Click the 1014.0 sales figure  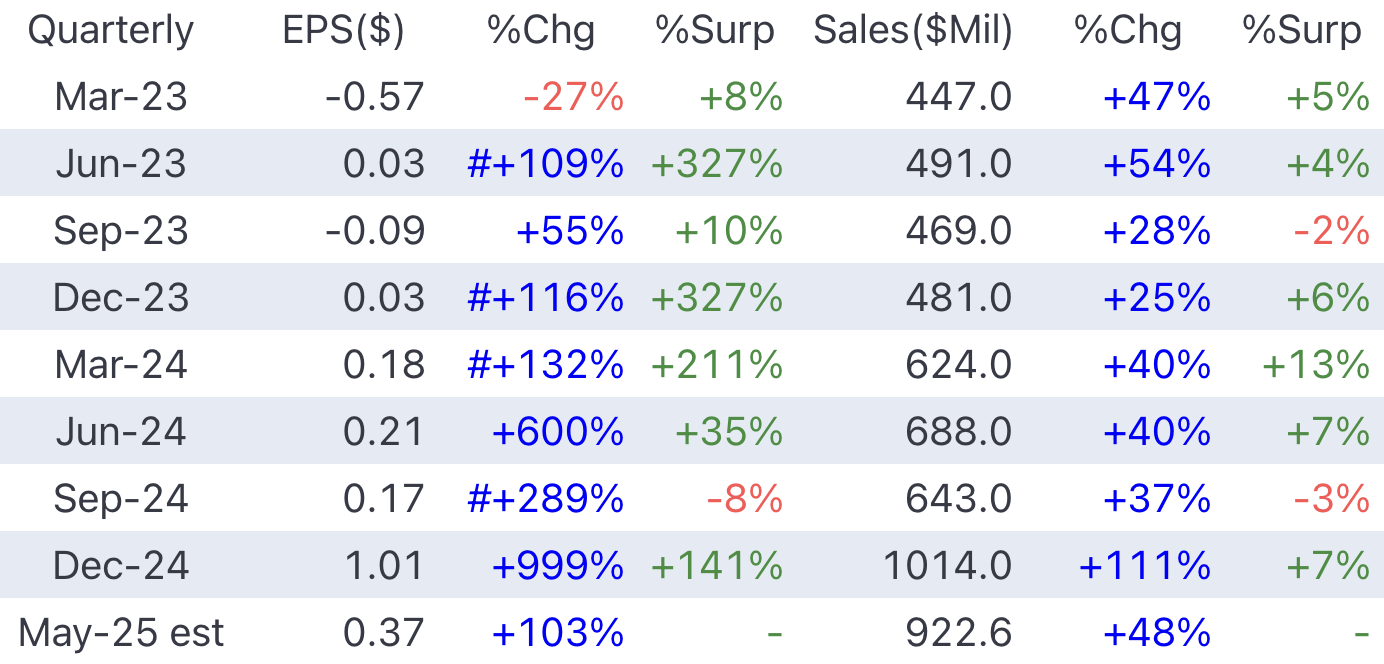[947, 566]
